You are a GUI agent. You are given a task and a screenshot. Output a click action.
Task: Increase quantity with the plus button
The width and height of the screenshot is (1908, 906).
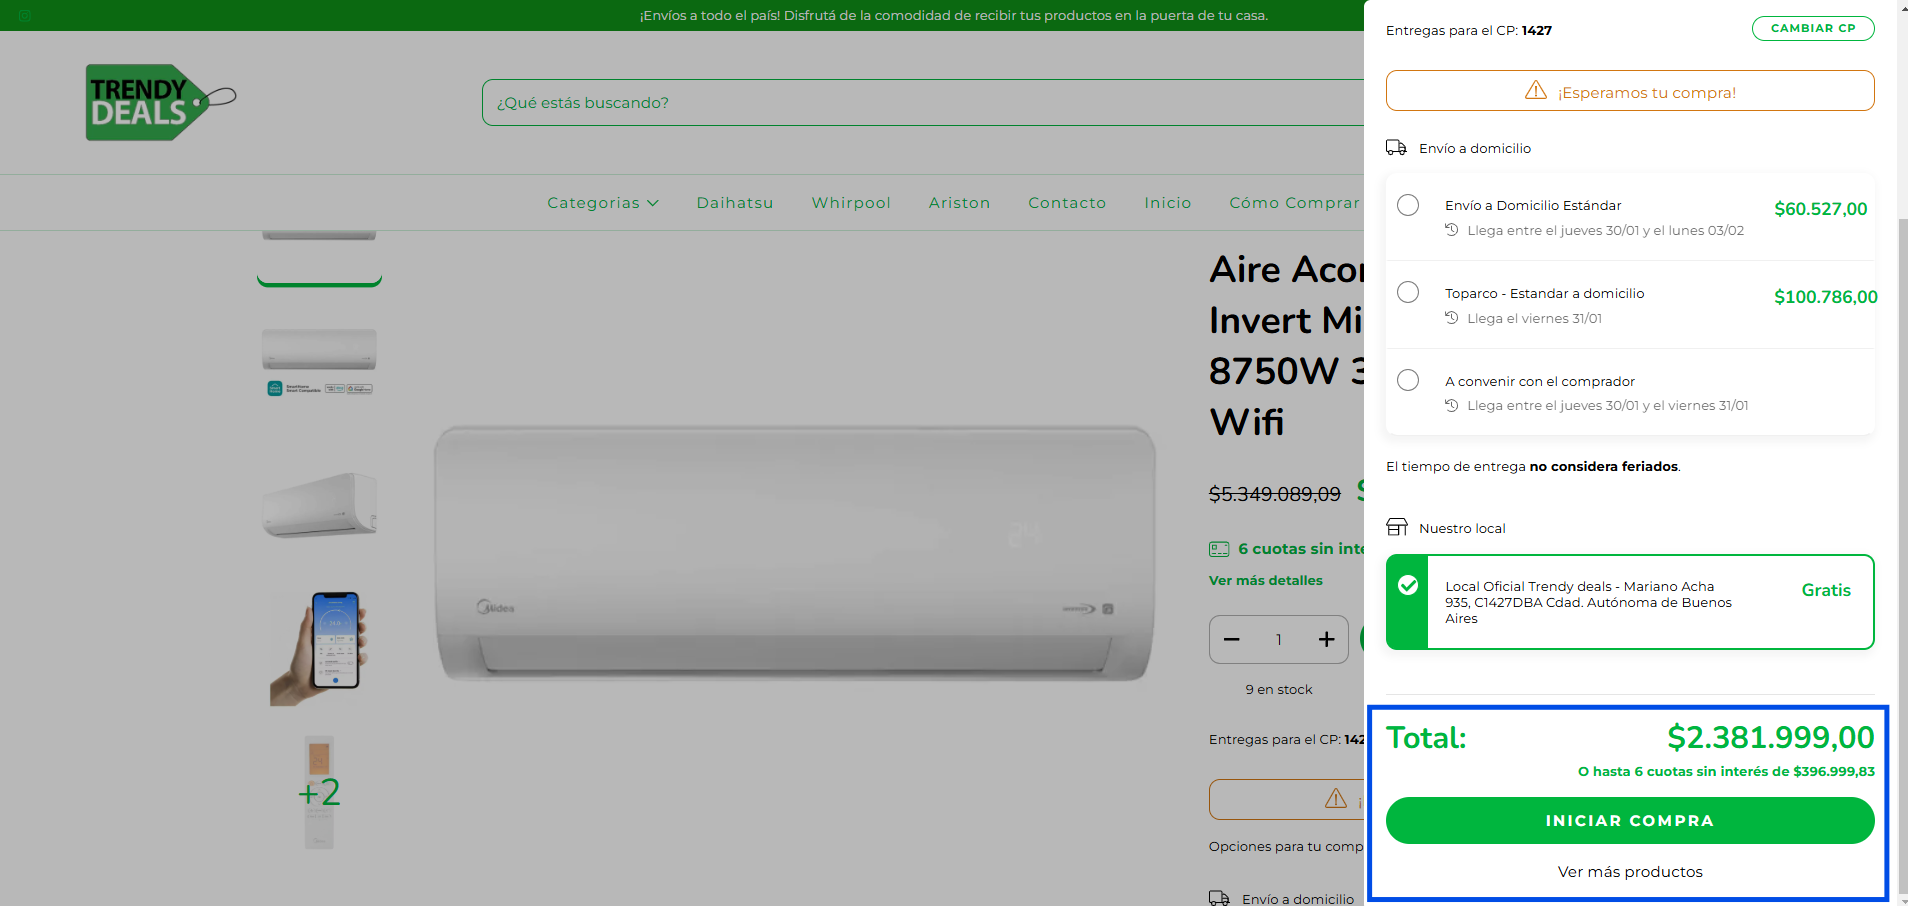[1326, 640]
